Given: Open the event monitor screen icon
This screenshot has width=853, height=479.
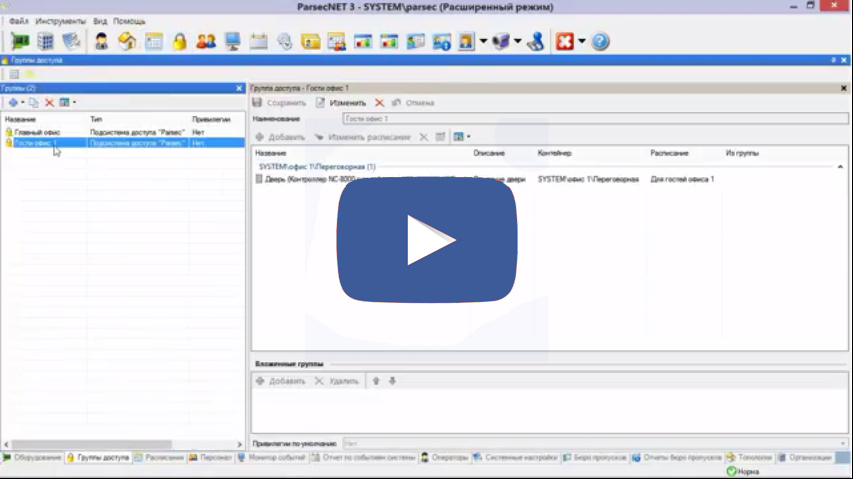Looking at the screenshot, I should 232,41.
